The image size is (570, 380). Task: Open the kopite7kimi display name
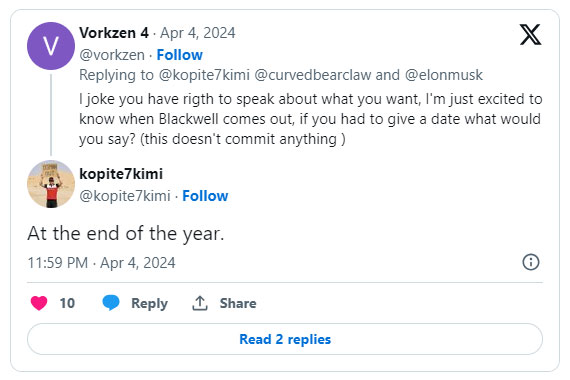(x=121, y=174)
